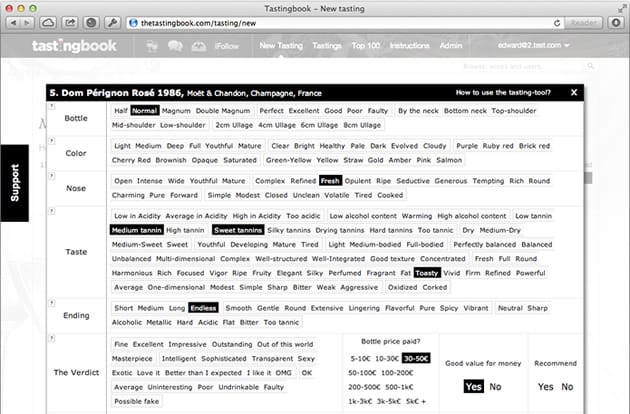Select Out of this world verdict
This screenshot has width=630, height=414.
[x=285, y=344]
